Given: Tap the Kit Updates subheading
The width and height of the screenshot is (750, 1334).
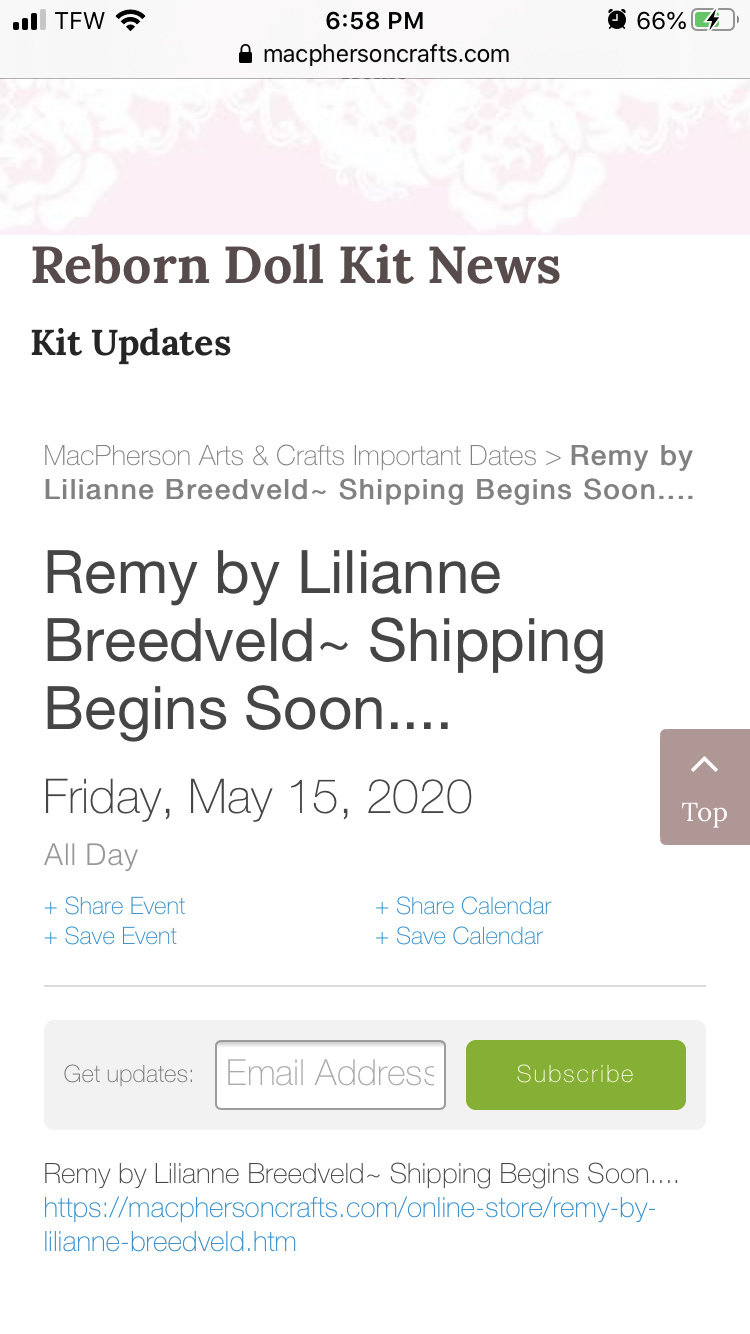Looking at the screenshot, I should pos(131,344).
